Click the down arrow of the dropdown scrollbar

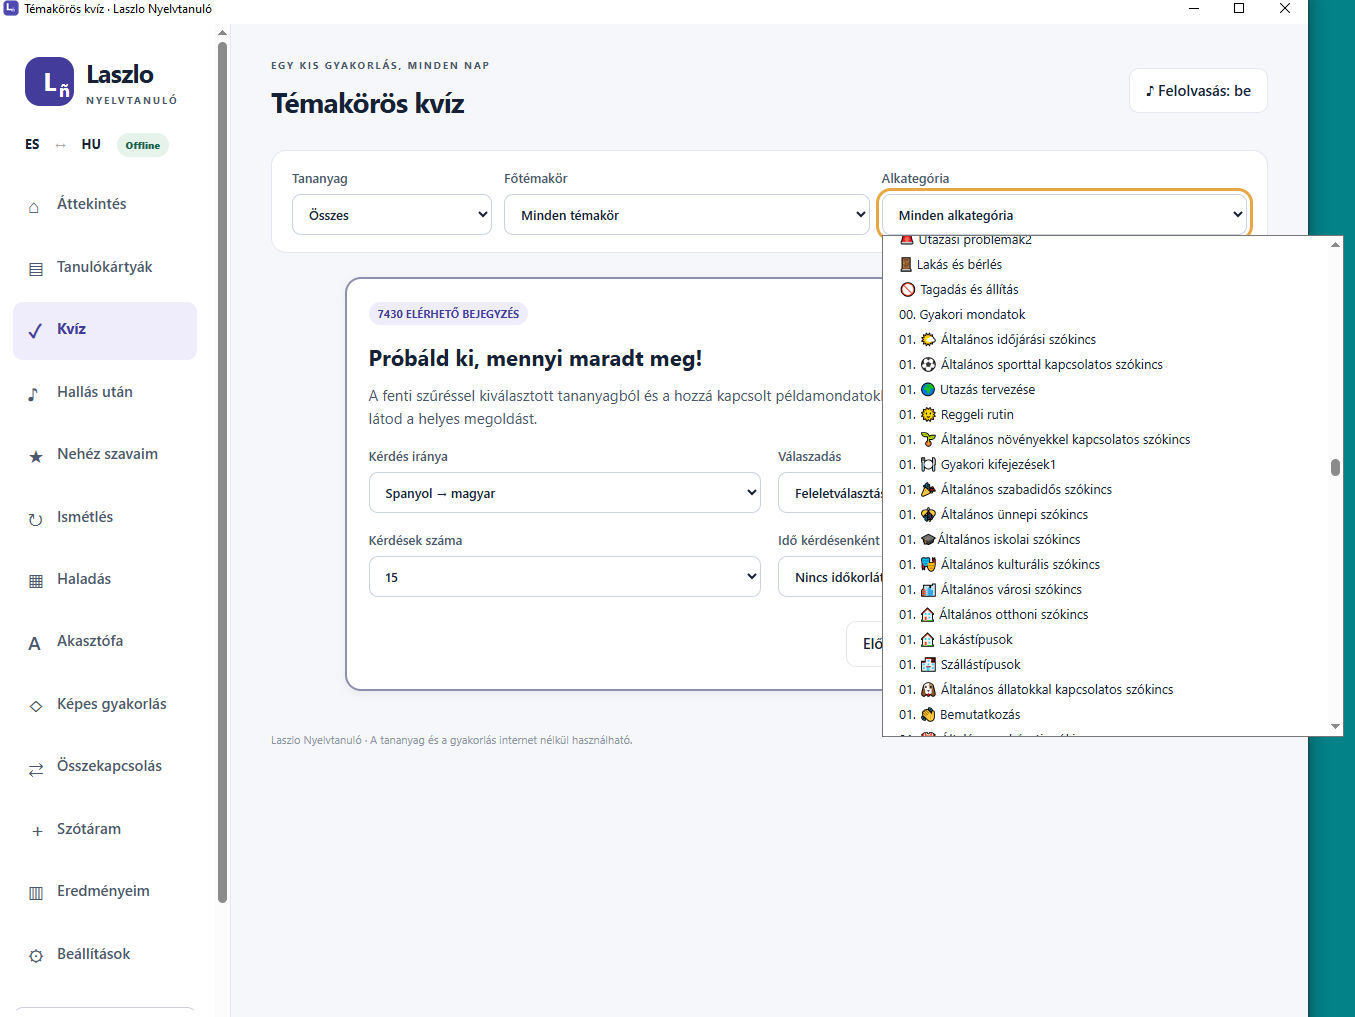click(x=1335, y=727)
